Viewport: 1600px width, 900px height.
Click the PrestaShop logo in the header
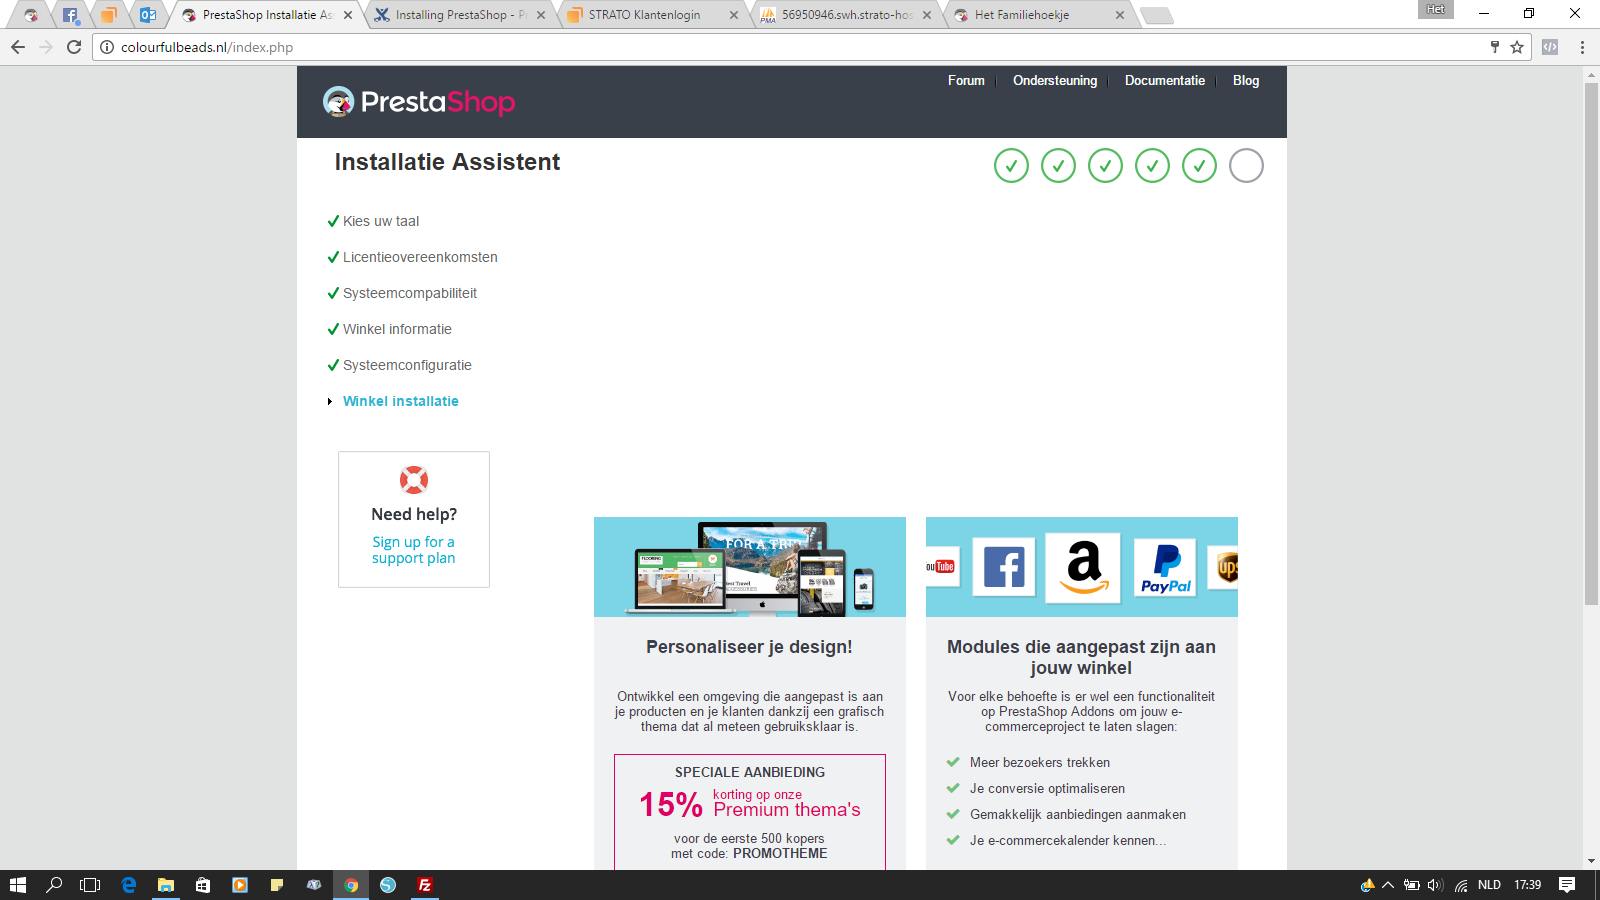(418, 101)
